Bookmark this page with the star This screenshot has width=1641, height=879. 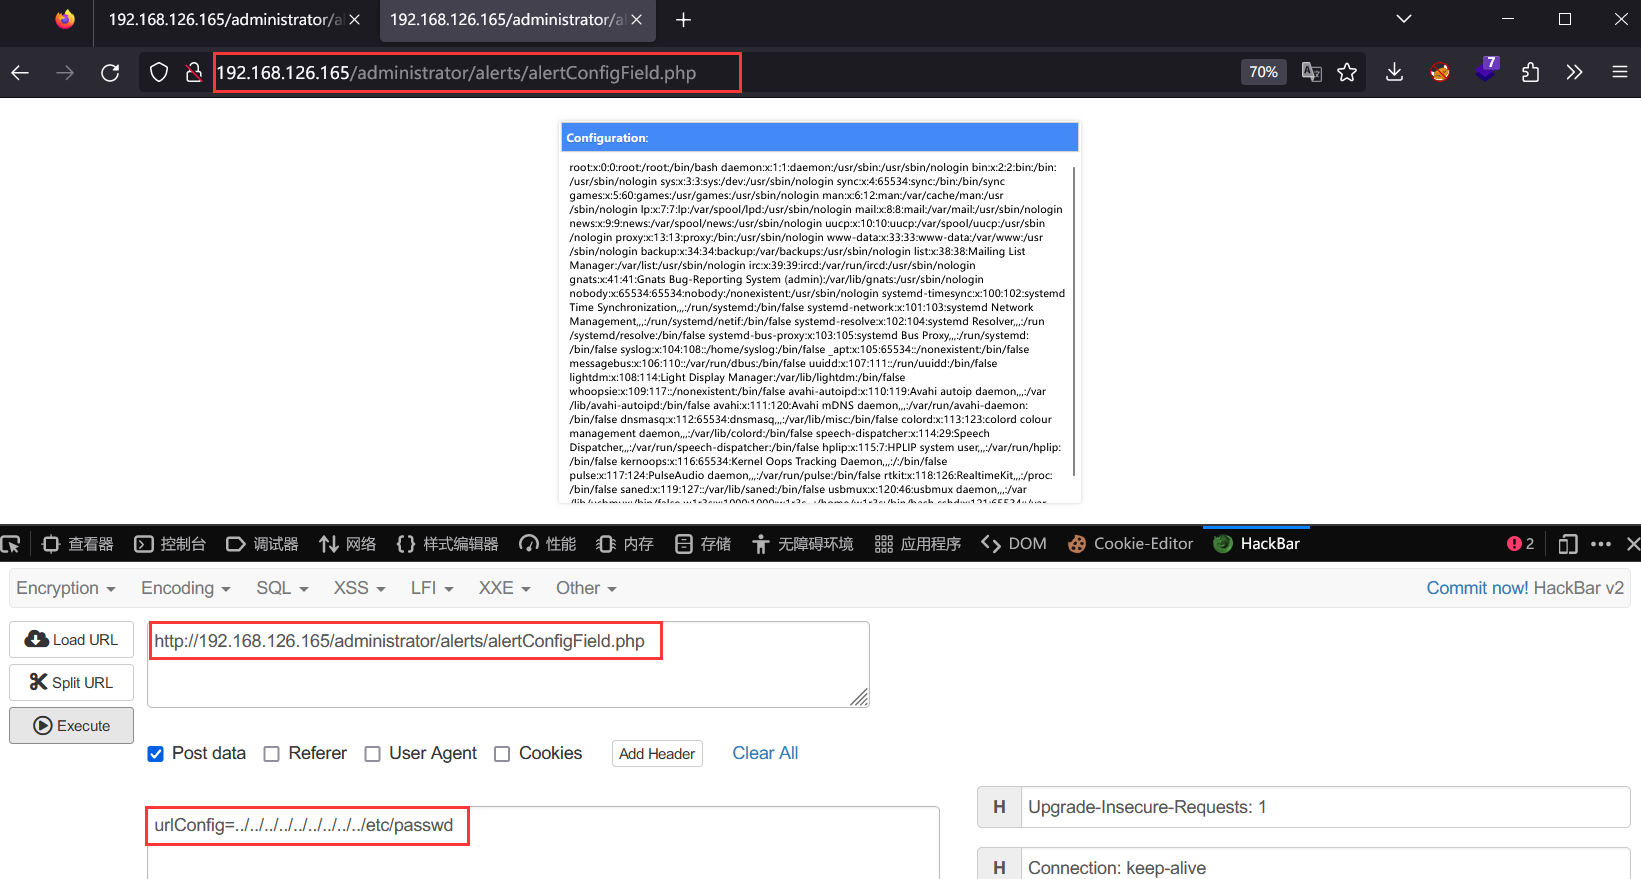coord(1347,72)
